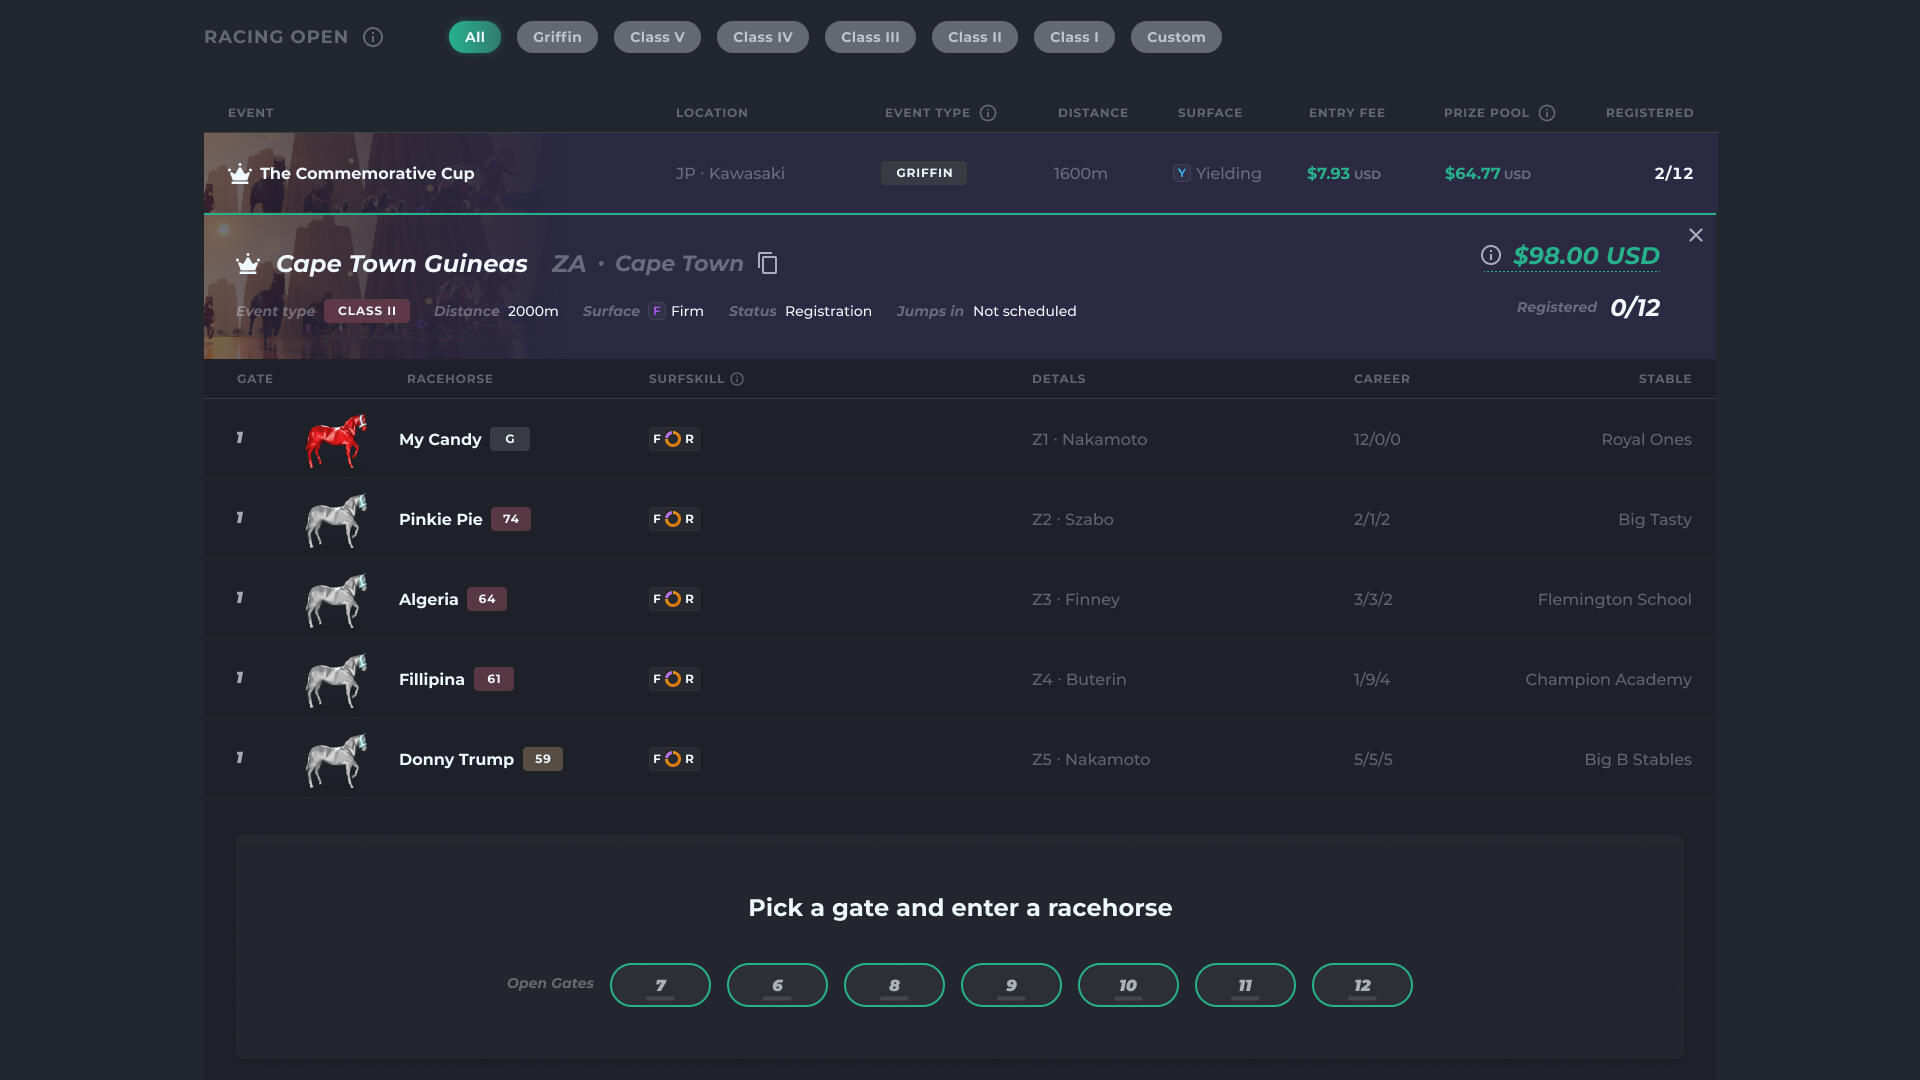Click My Candy's surfskill ring icon

(x=673, y=439)
